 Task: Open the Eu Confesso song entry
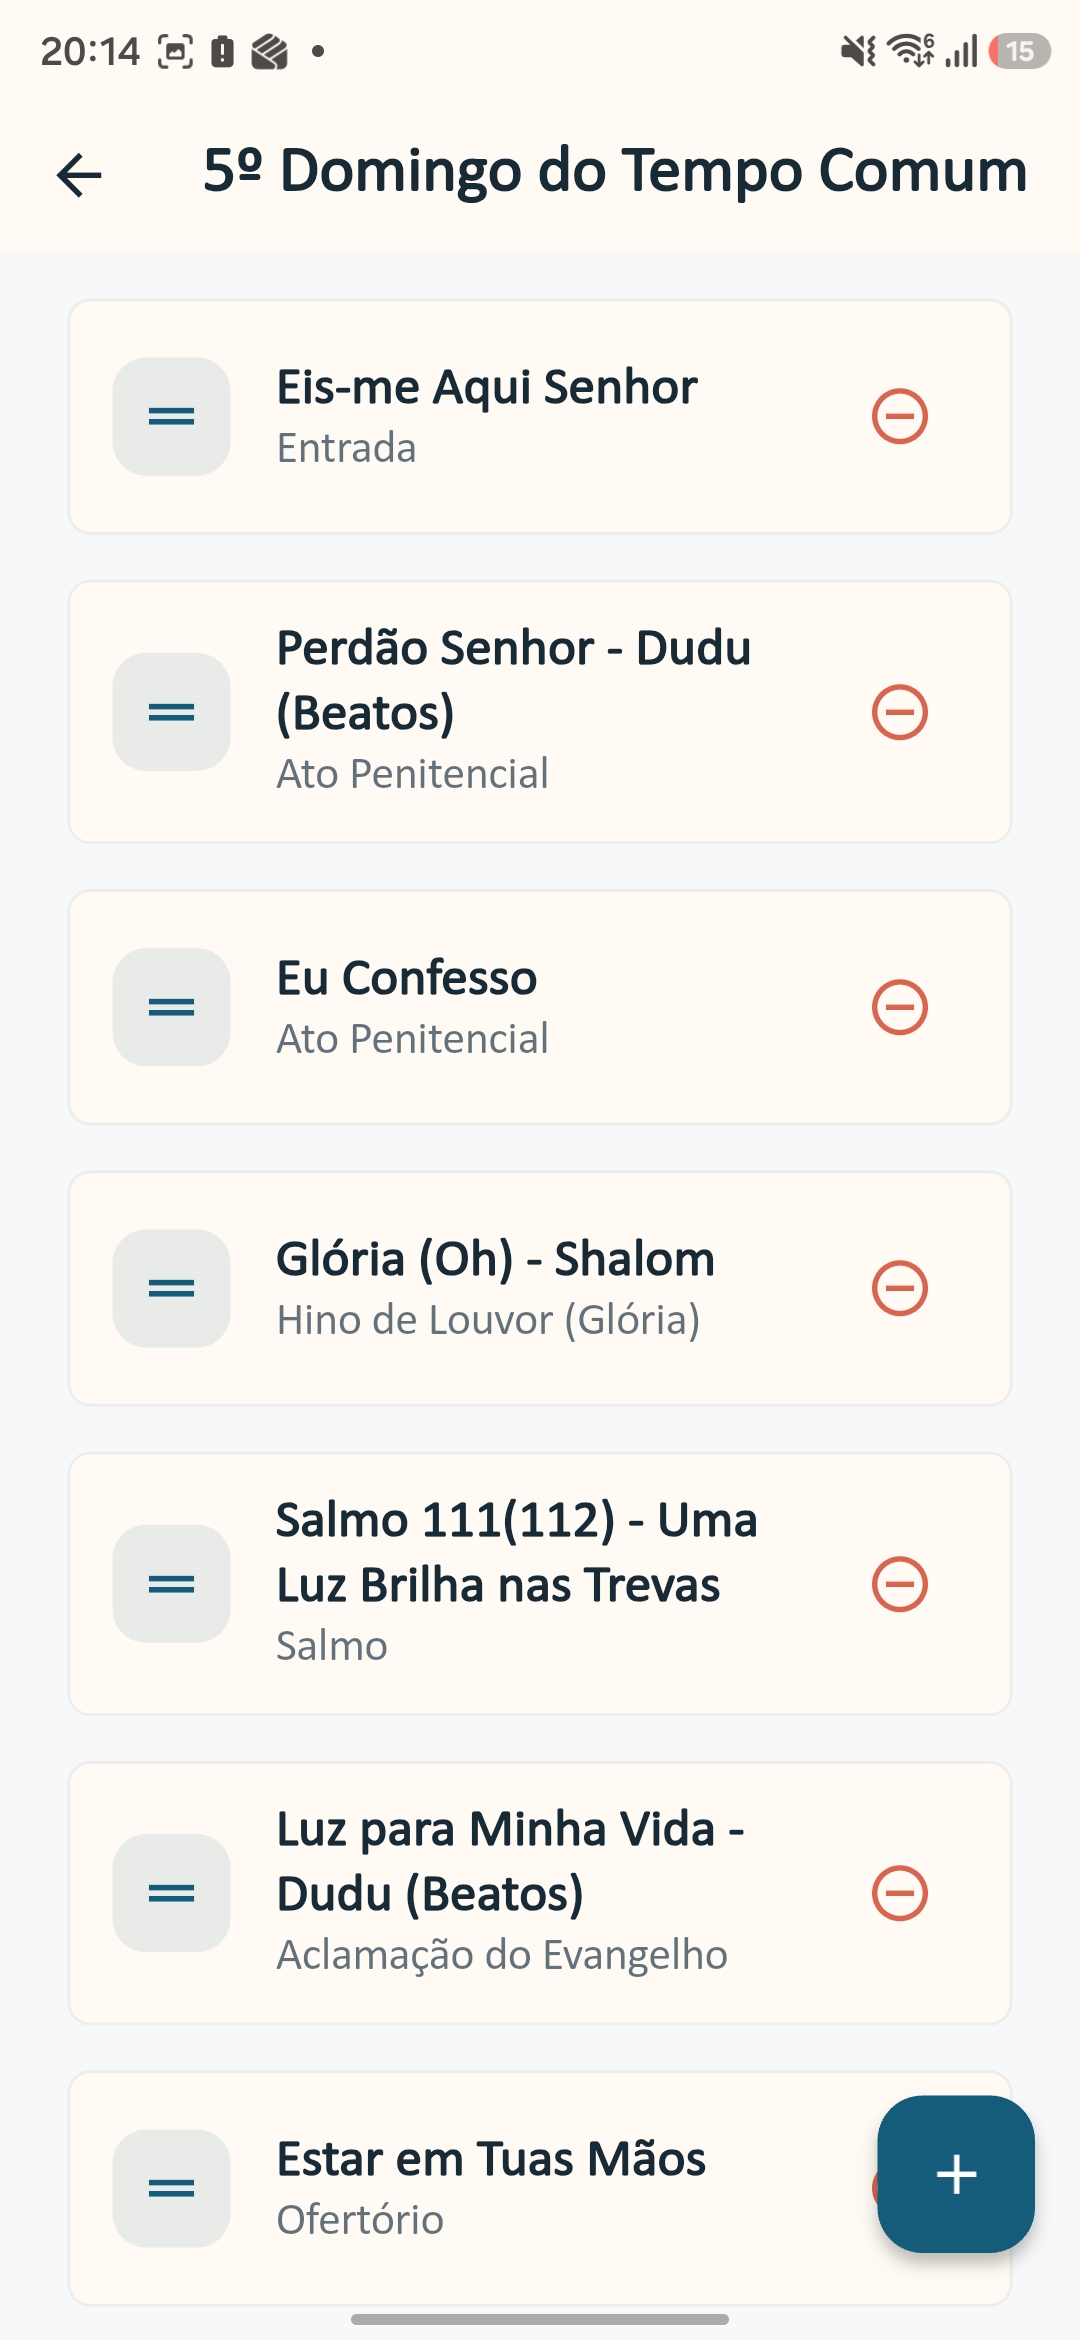540,1007
